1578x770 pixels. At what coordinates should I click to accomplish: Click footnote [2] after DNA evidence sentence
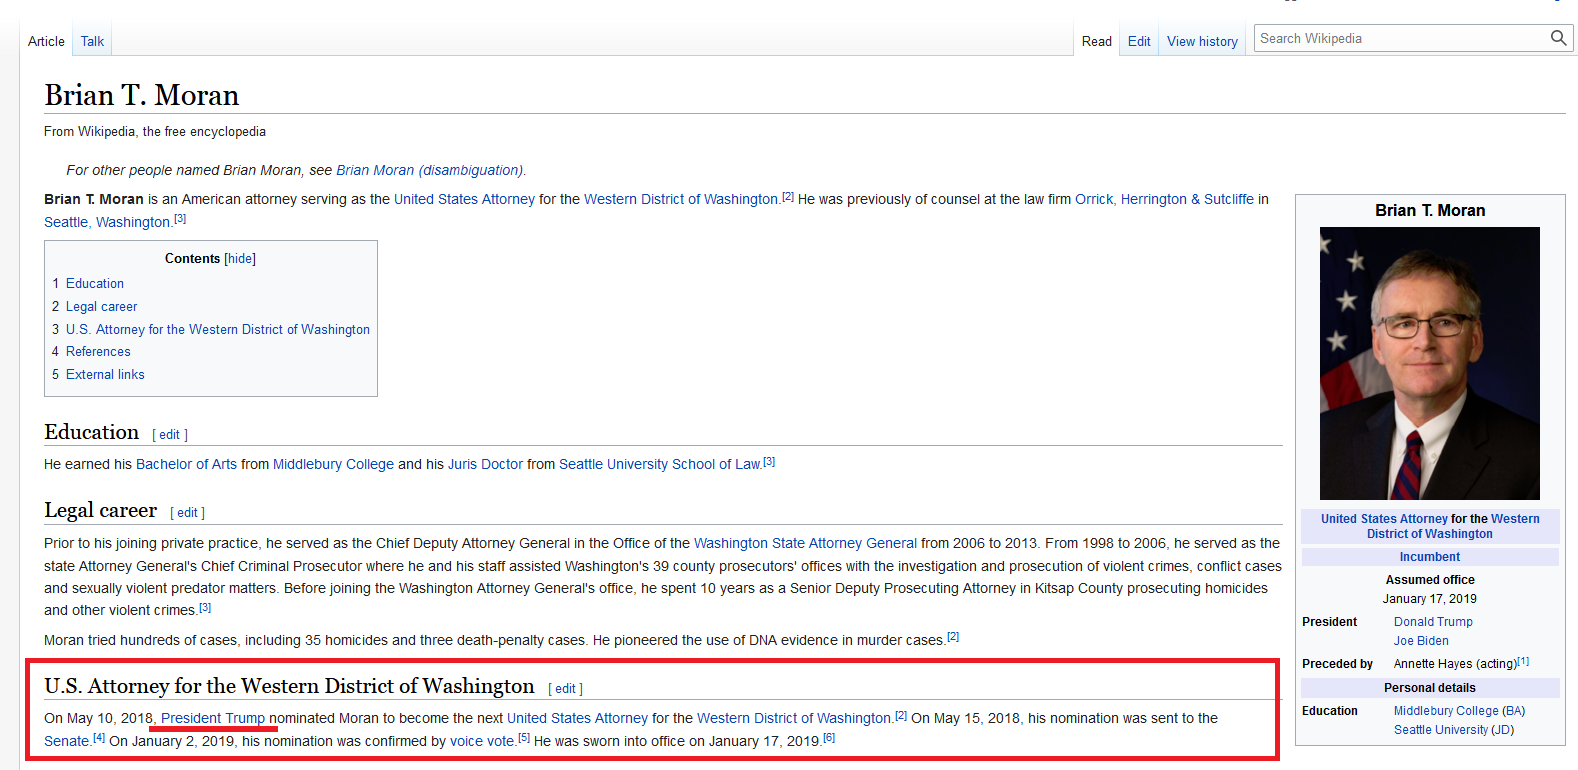pyautogui.click(x=953, y=637)
